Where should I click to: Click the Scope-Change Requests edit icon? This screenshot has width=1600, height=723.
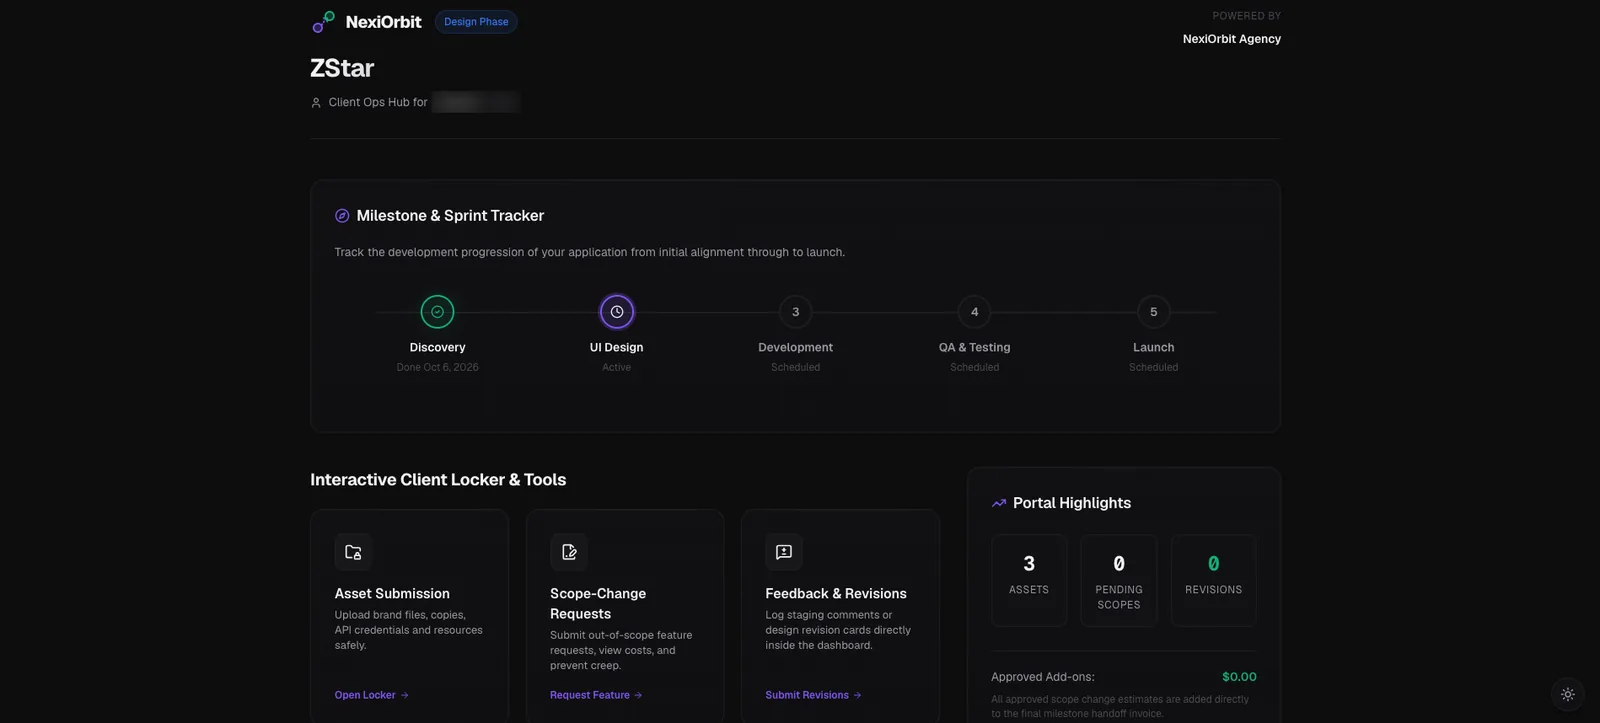tap(569, 552)
